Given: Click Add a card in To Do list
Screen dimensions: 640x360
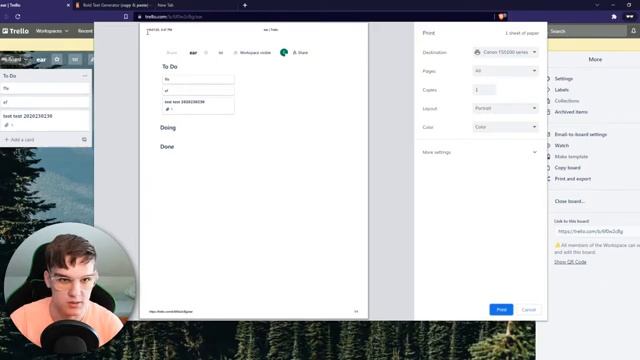Looking at the screenshot, I should 20,140.
